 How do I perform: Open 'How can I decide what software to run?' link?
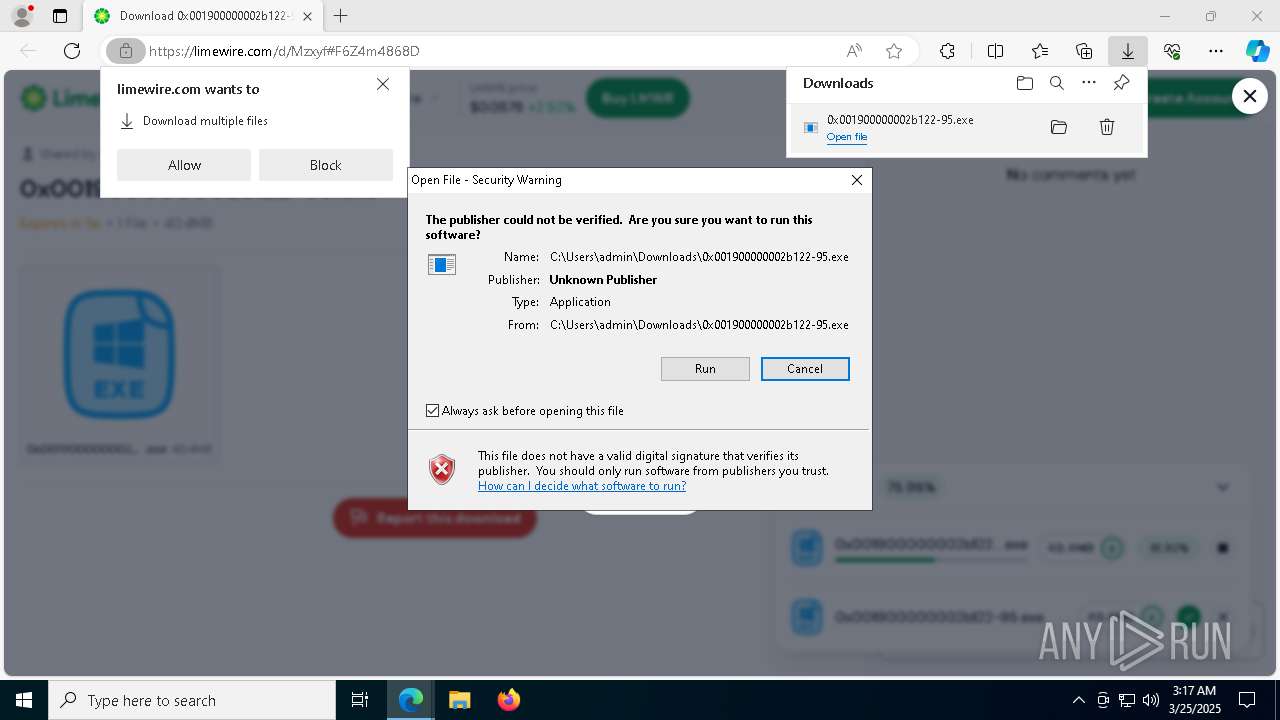(x=582, y=486)
